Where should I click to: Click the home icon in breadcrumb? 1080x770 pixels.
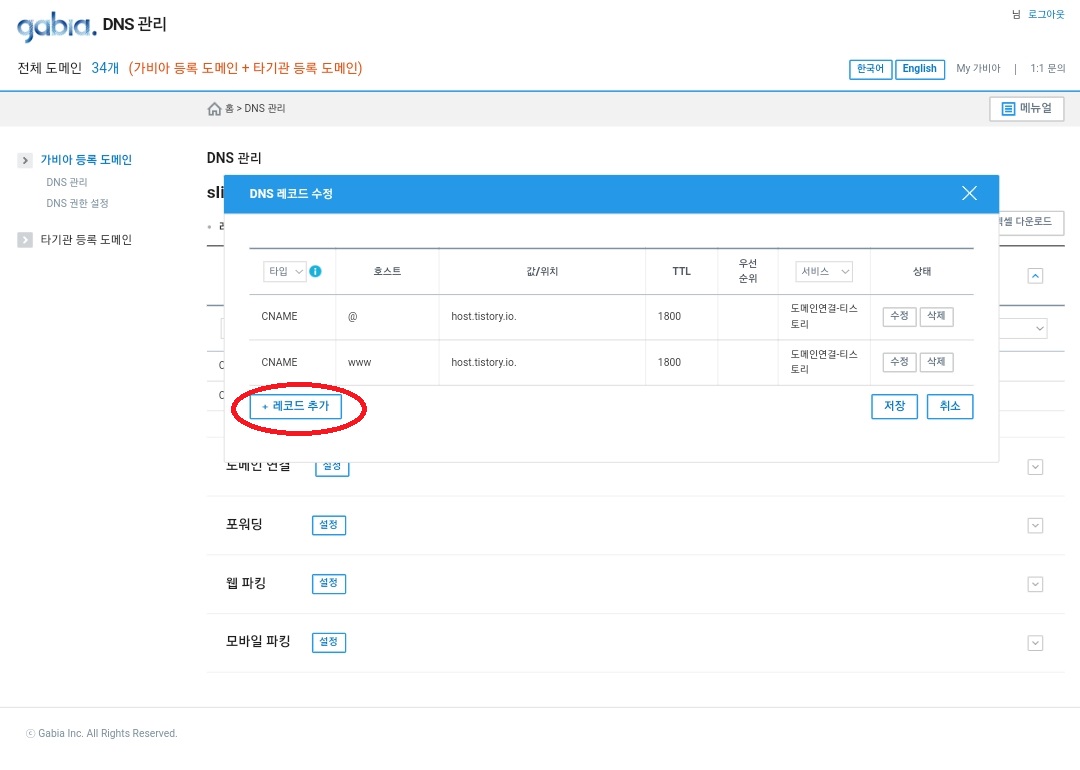tap(214, 109)
